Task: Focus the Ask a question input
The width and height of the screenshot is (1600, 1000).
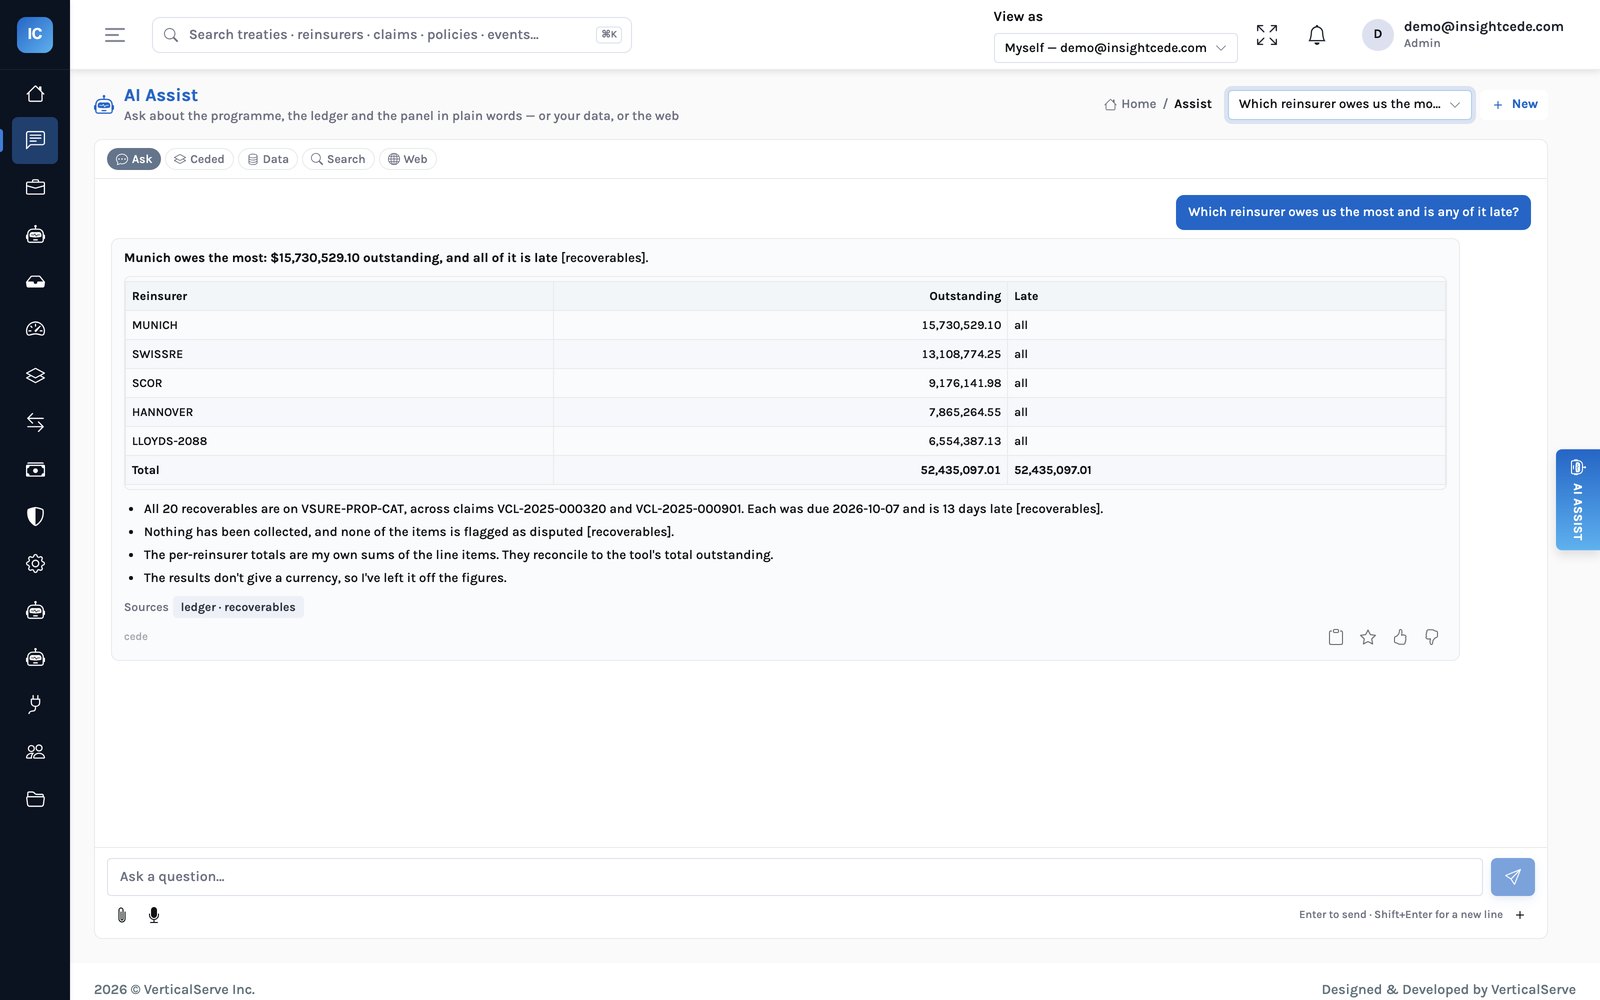Action: 795,877
